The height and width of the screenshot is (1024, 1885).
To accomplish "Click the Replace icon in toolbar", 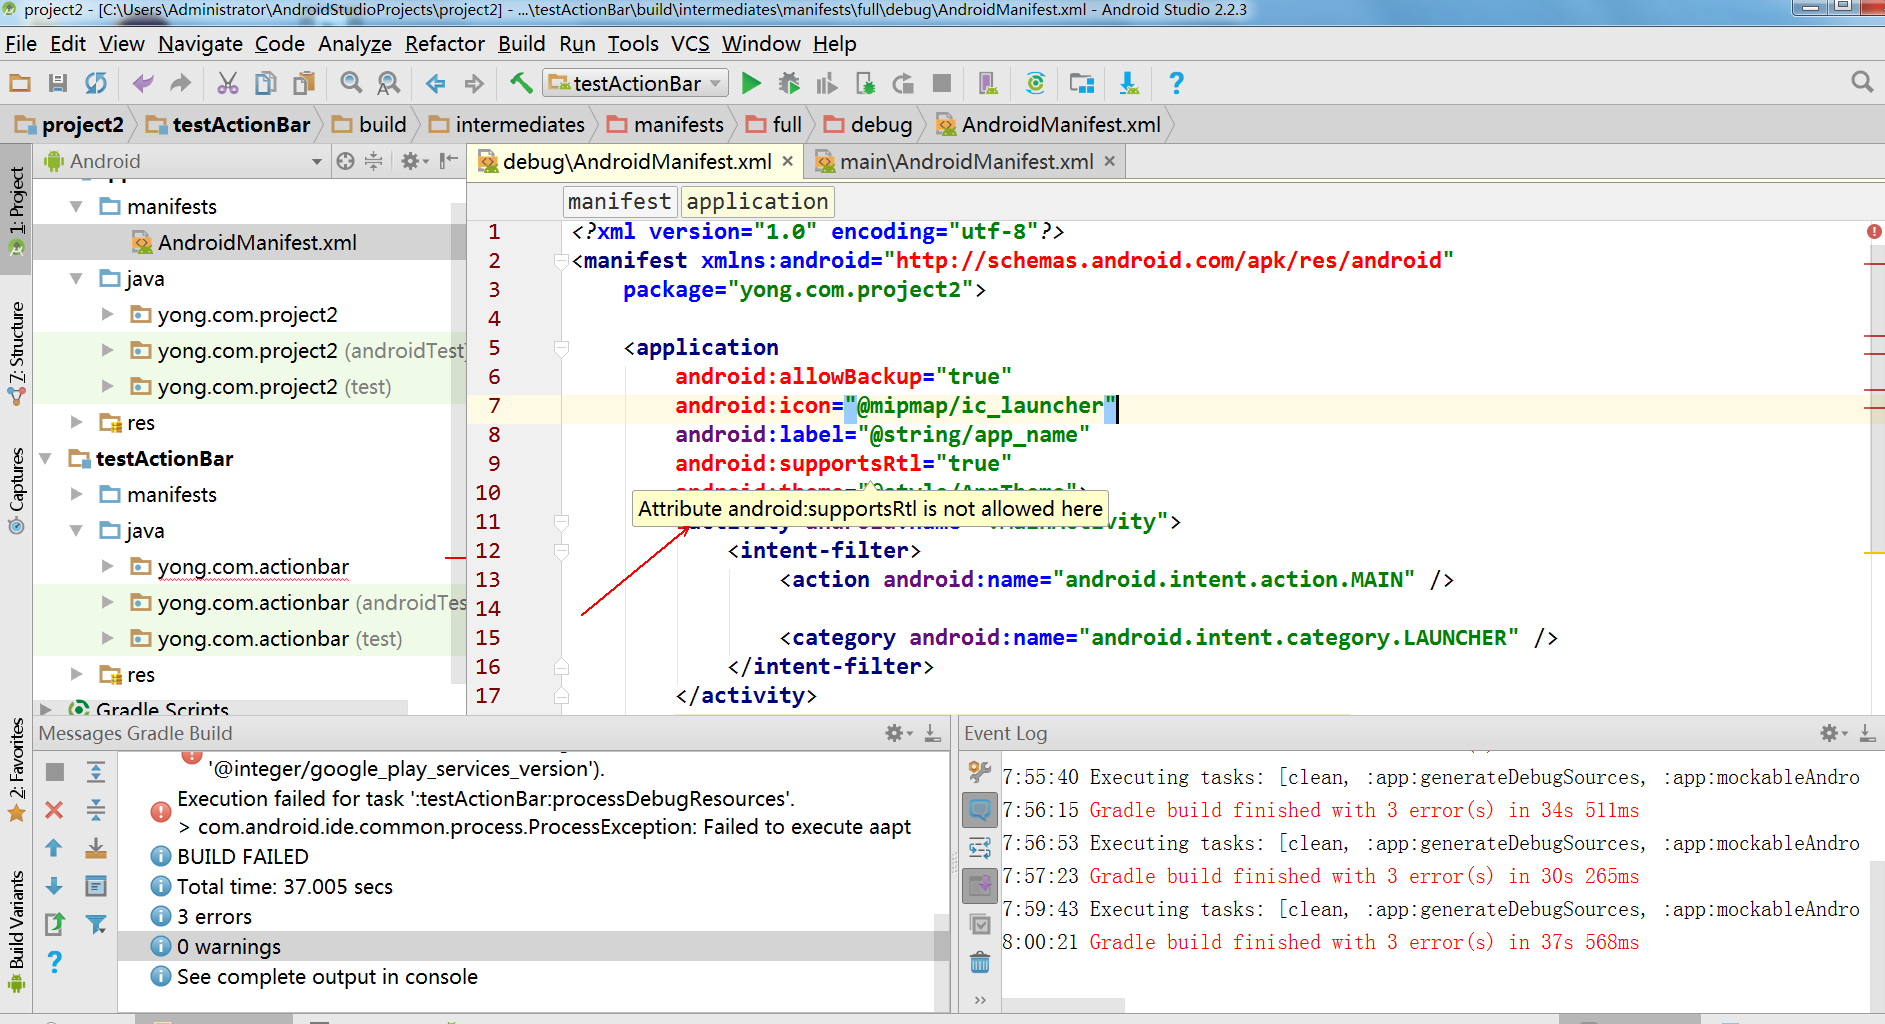I will [388, 83].
